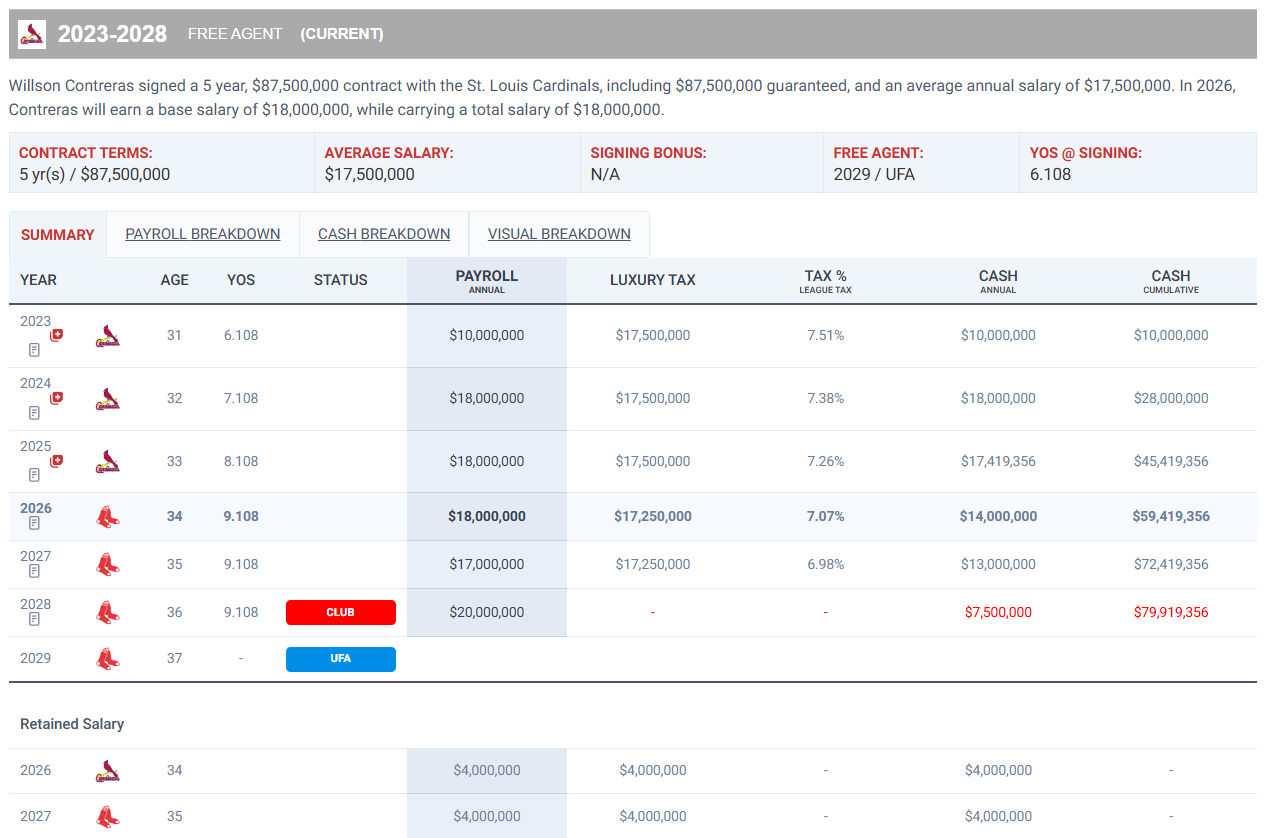Click the 2023-2028 contract header title
The image size is (1276, 838).
click(x=112, y=34)
